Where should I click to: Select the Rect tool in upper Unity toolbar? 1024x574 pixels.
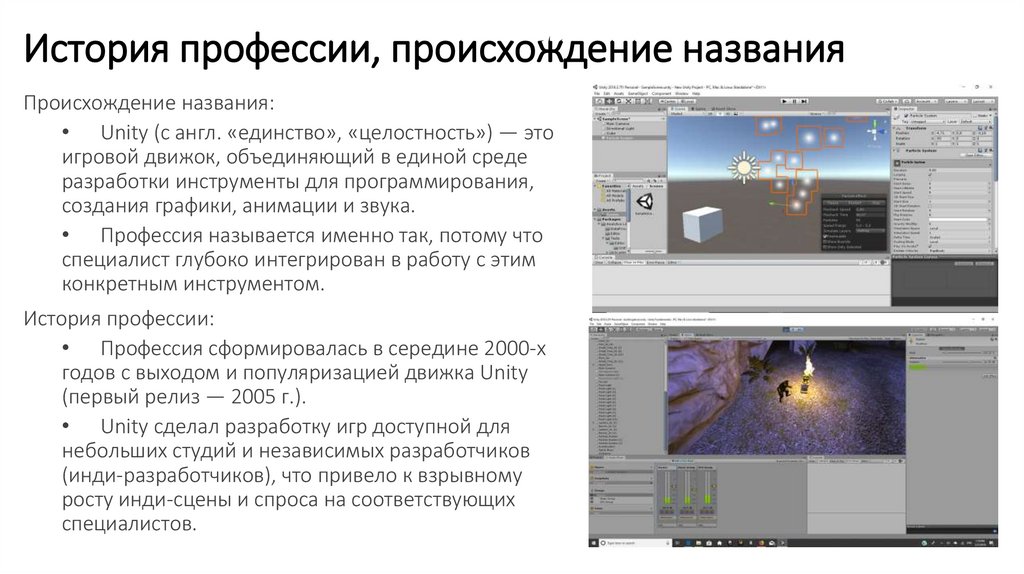[638, 101]
